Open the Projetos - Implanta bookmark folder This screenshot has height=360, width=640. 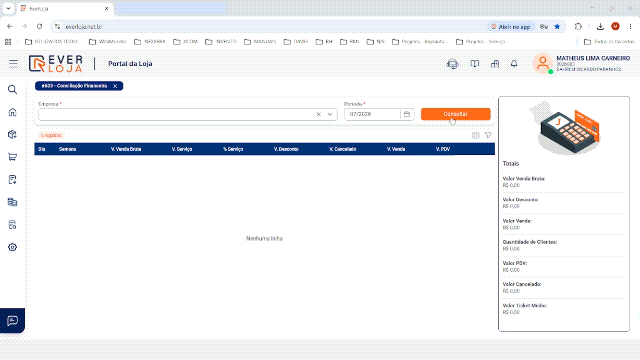[420, 42]
